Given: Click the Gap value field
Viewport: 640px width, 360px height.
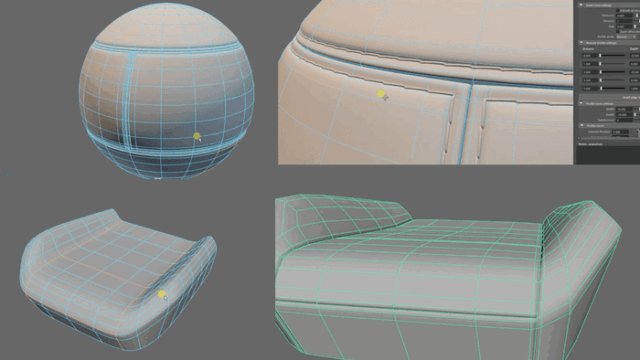Looking at the screenshot, I should pyautogui.click(x=624, y=27).
